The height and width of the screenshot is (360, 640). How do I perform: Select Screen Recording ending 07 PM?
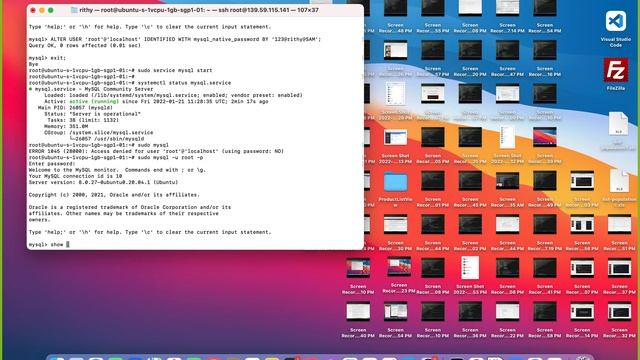582,269
